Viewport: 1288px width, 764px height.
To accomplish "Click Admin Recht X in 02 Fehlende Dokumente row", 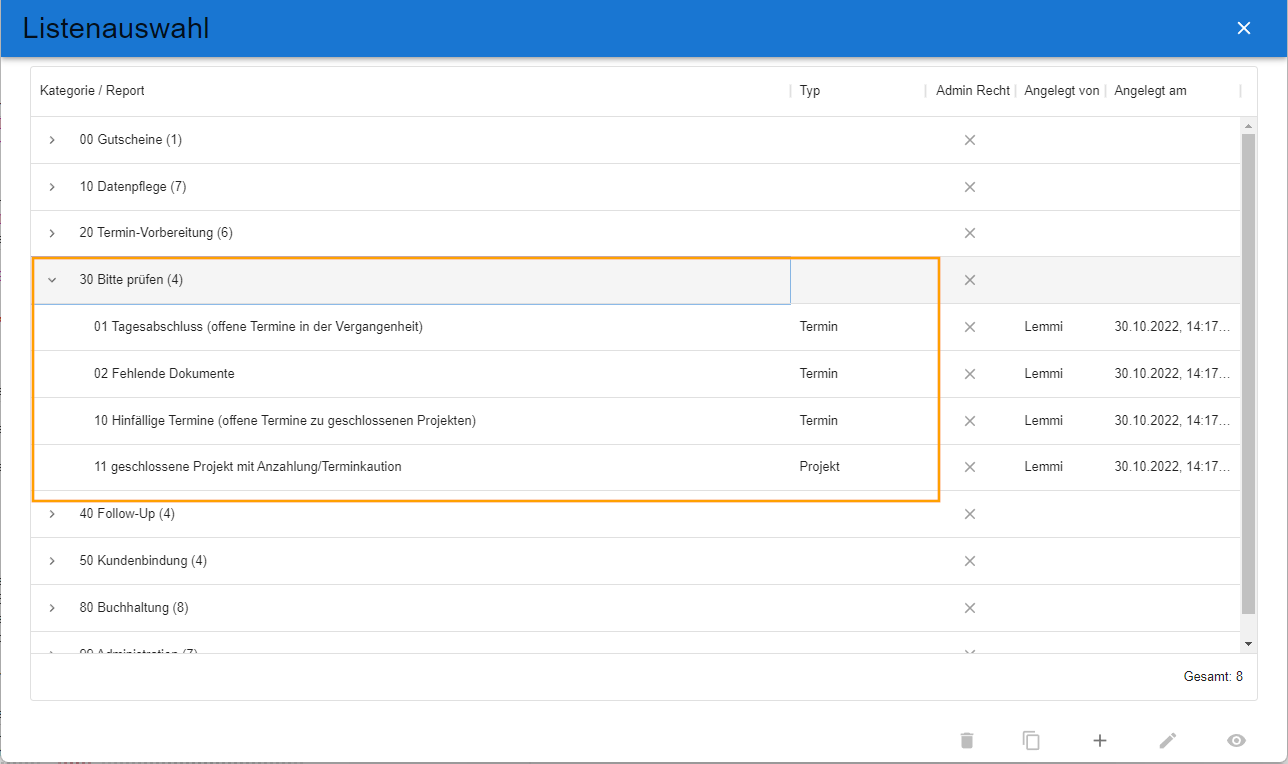I will [969, 374].
